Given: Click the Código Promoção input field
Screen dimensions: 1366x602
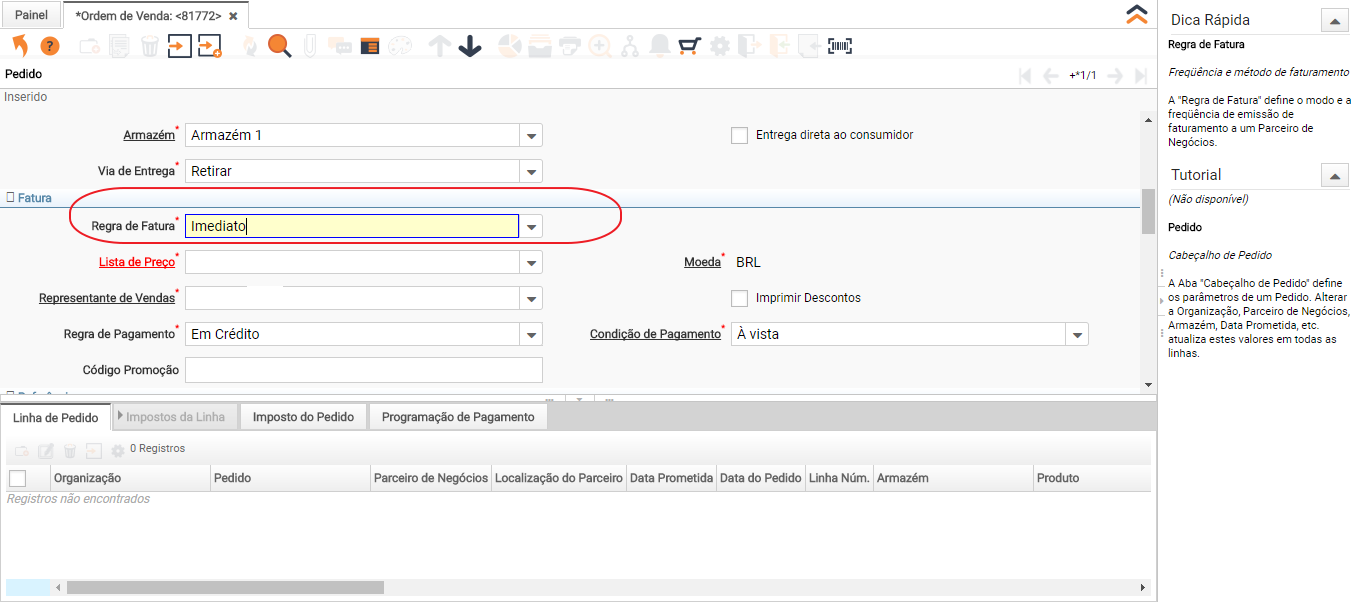Looking at the screenshot, I should (364, 370).
